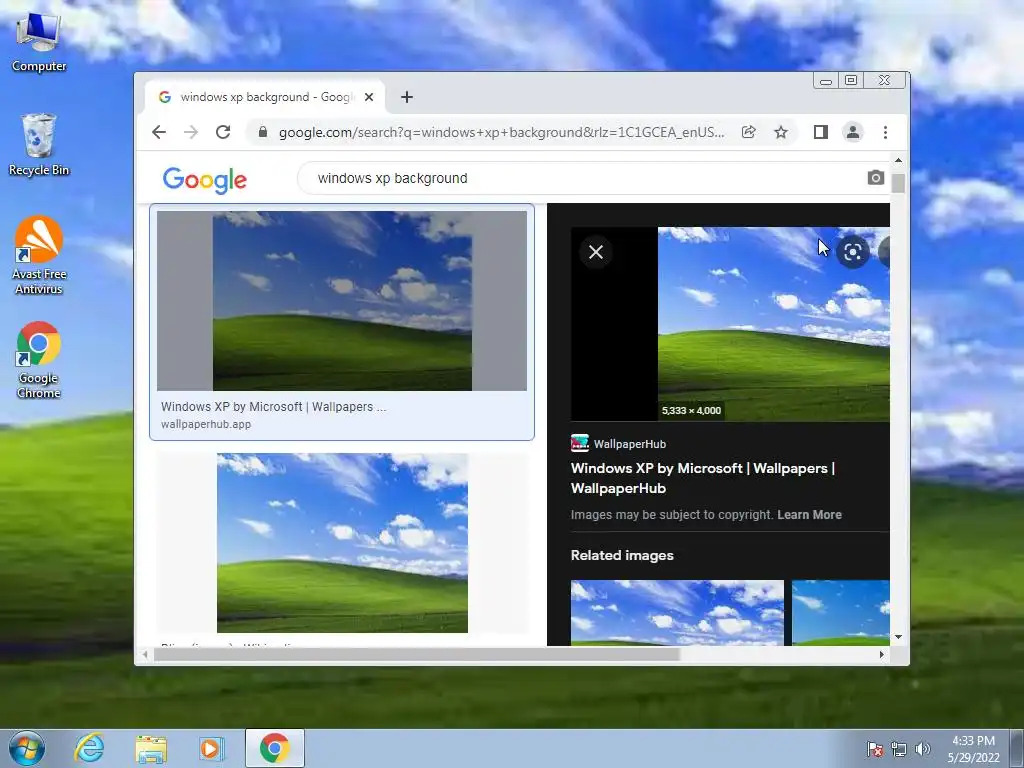Click the Google logo

204,180
